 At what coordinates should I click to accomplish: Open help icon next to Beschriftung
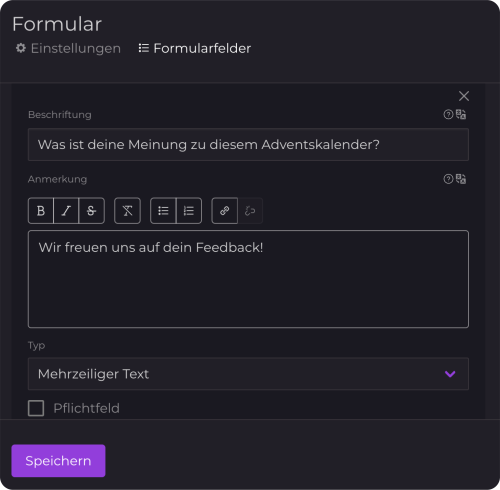(448, 114)
